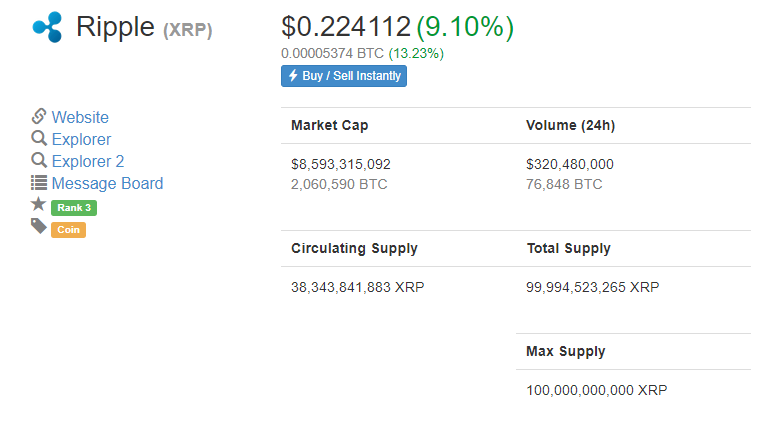
Task: Click the $320,480,000 volume value
Action: (x=570, y=164)
